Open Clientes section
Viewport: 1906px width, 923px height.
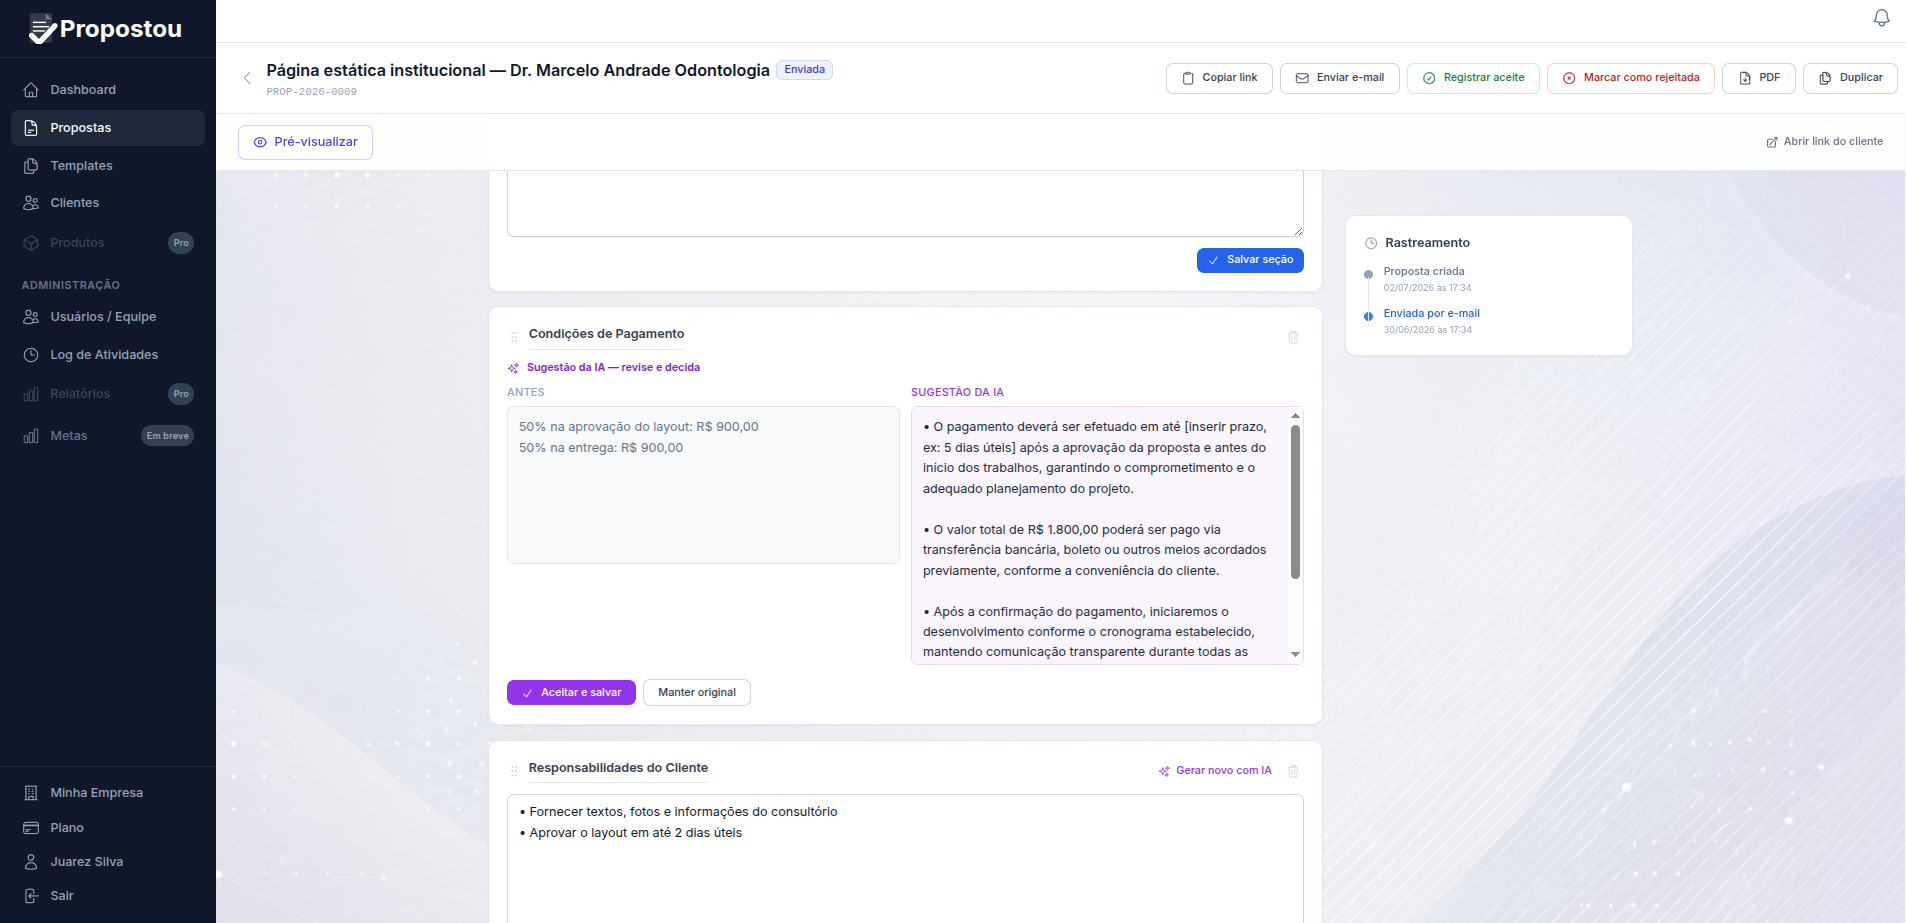[108, 203]
